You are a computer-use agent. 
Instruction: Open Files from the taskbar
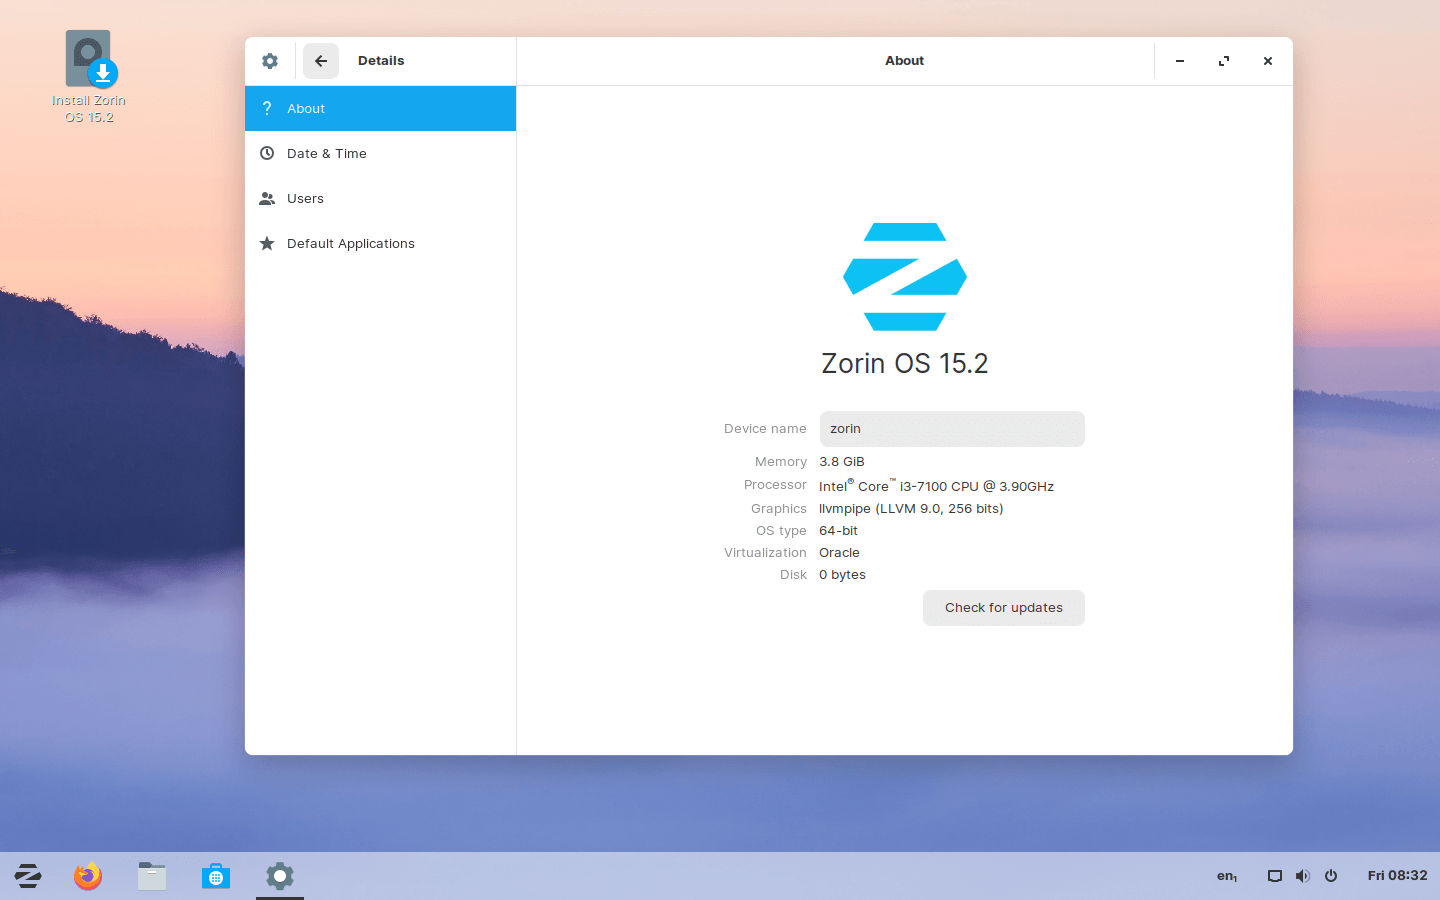click(152, 876)
